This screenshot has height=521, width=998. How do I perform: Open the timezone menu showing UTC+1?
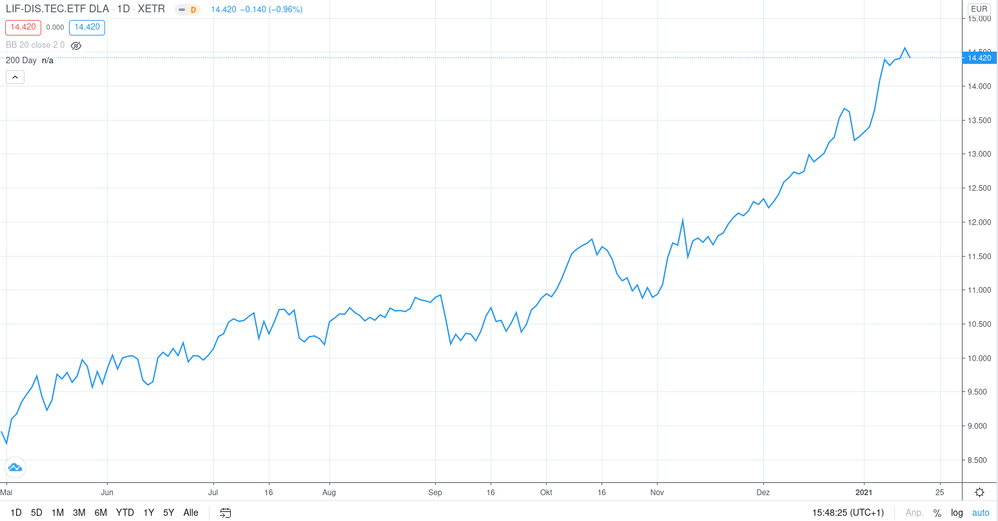click(848, 513)
